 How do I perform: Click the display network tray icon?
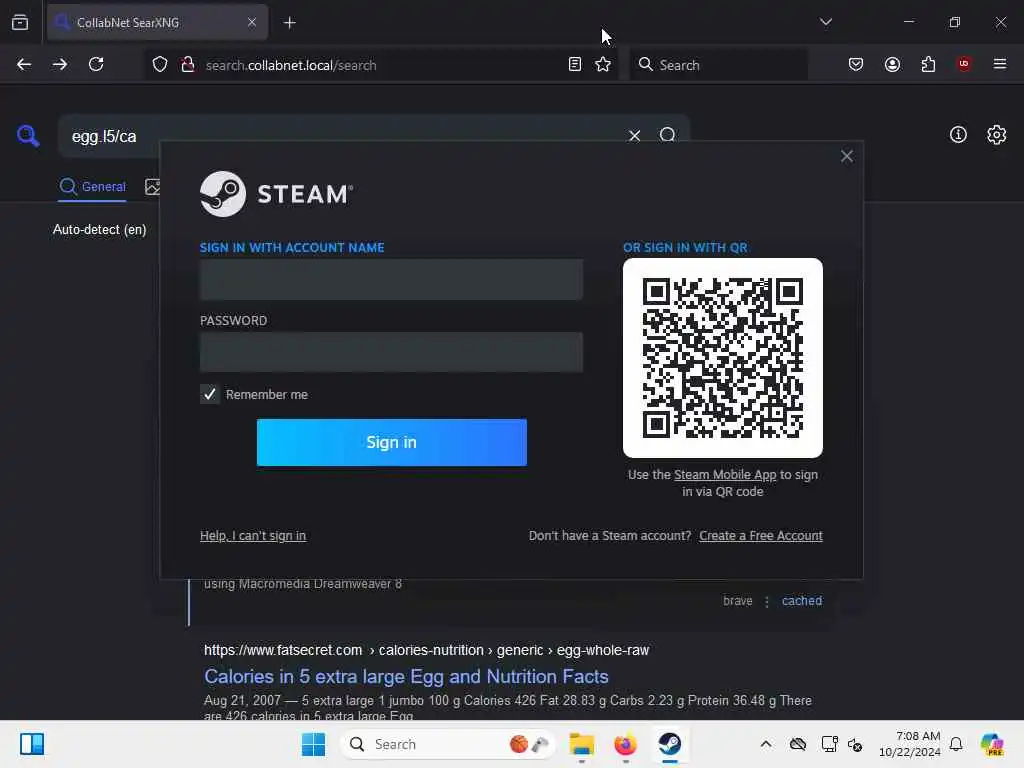coord(829,744)
